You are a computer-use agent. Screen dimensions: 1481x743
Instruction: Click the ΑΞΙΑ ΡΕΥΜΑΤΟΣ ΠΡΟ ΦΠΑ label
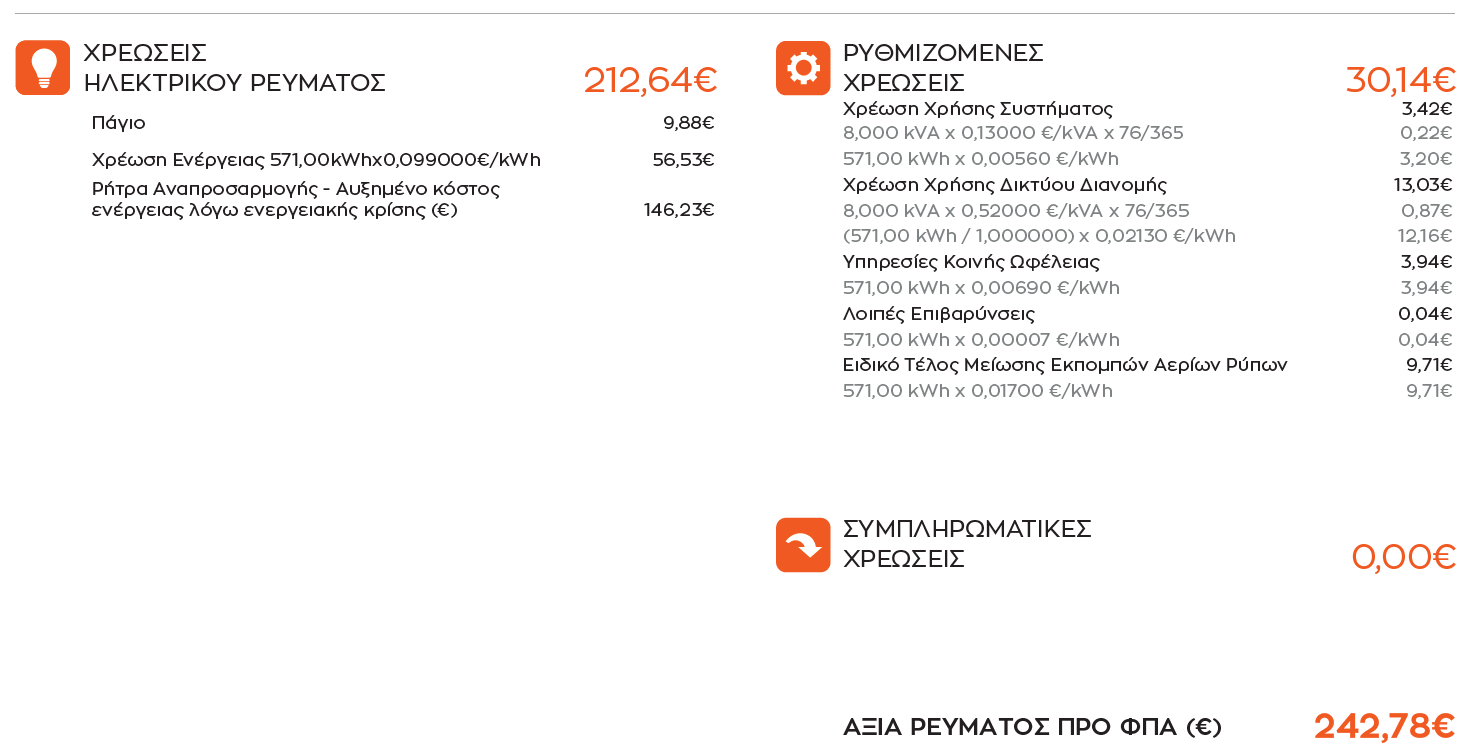(x=1032, y=727)
